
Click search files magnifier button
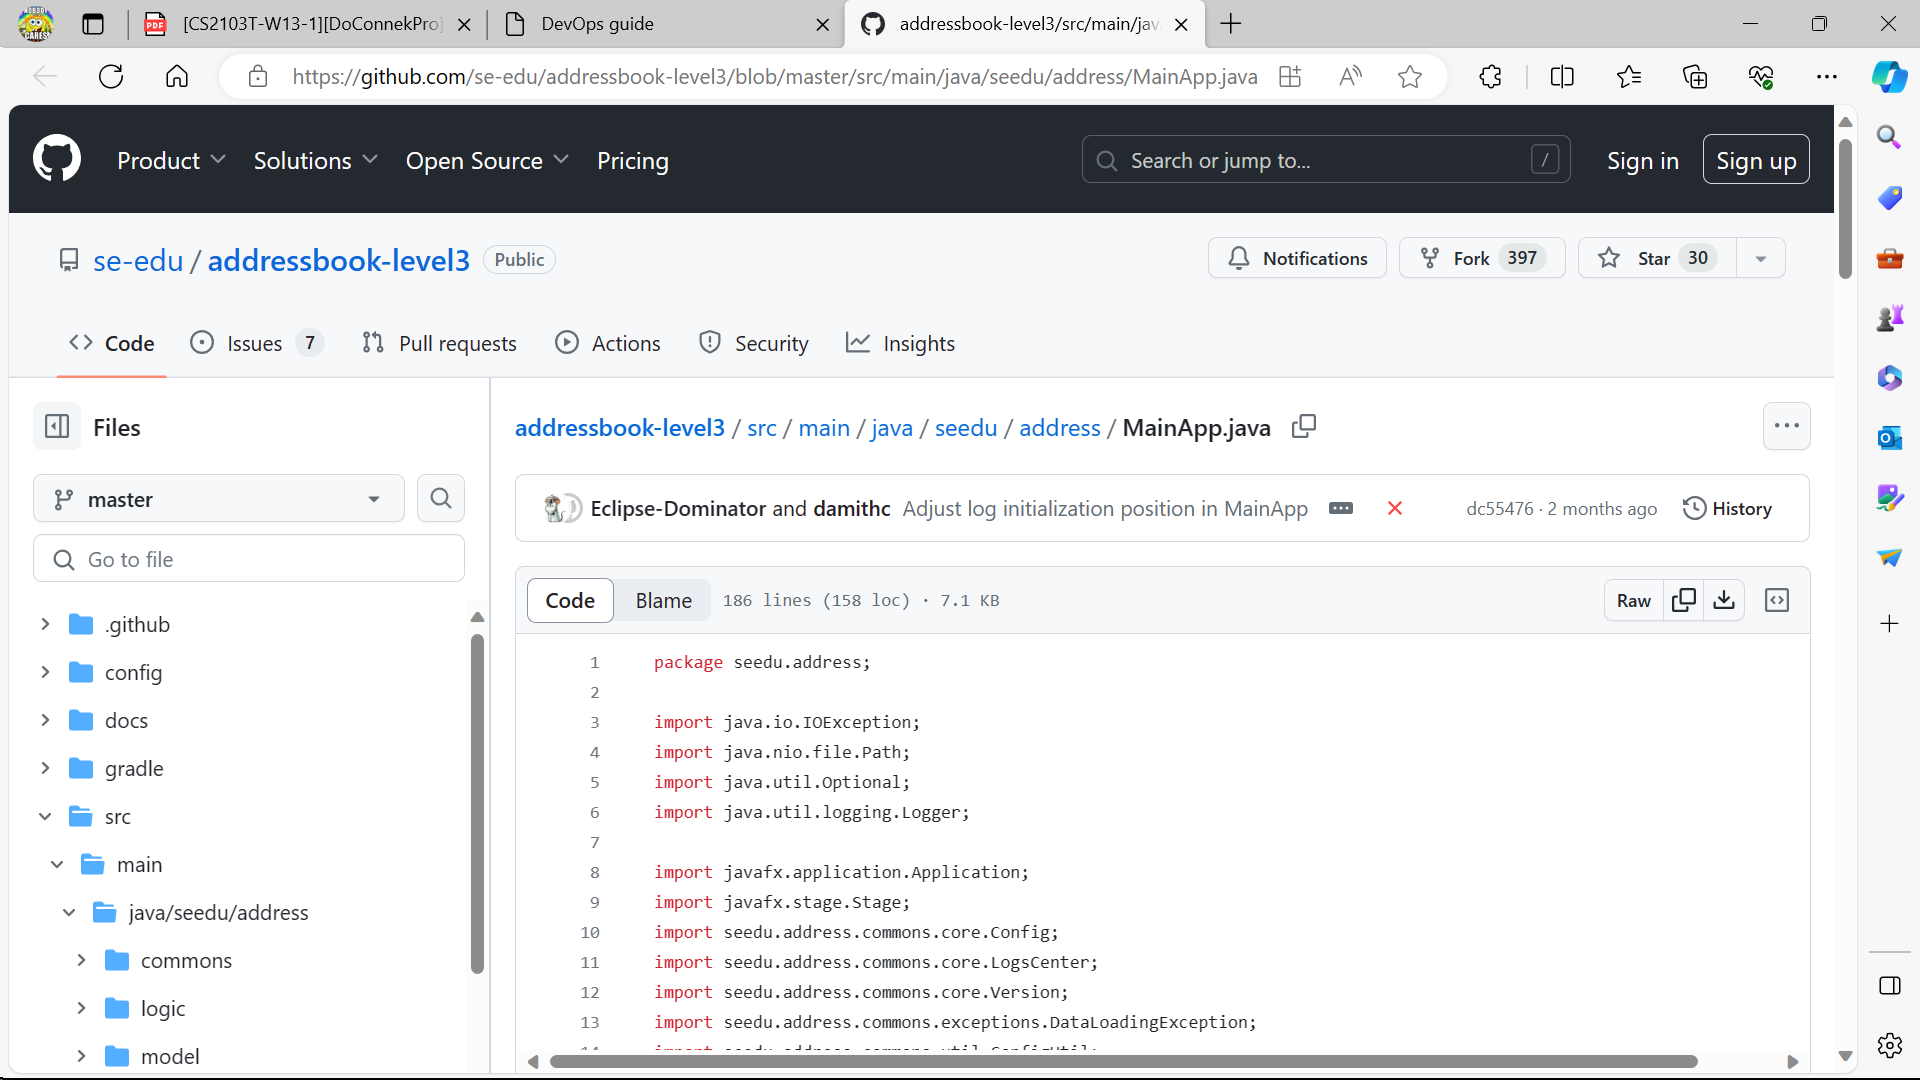441,498
